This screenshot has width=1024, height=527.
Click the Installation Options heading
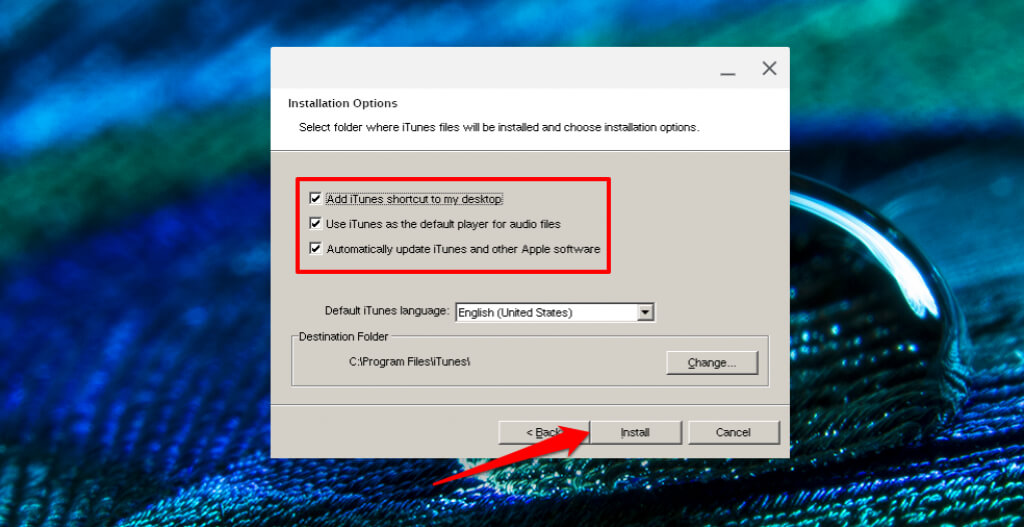(x=343, y=103)
